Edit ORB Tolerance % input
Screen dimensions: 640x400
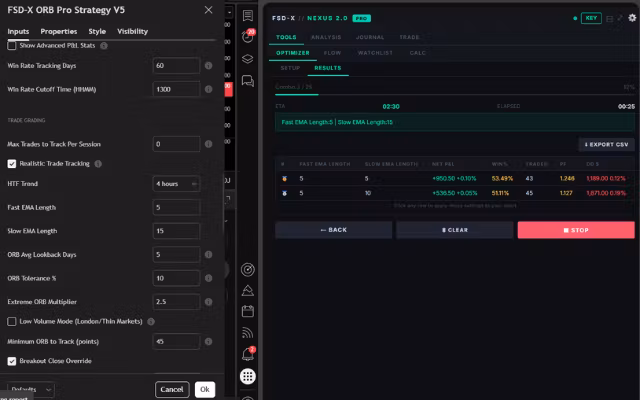click(176, 278)
